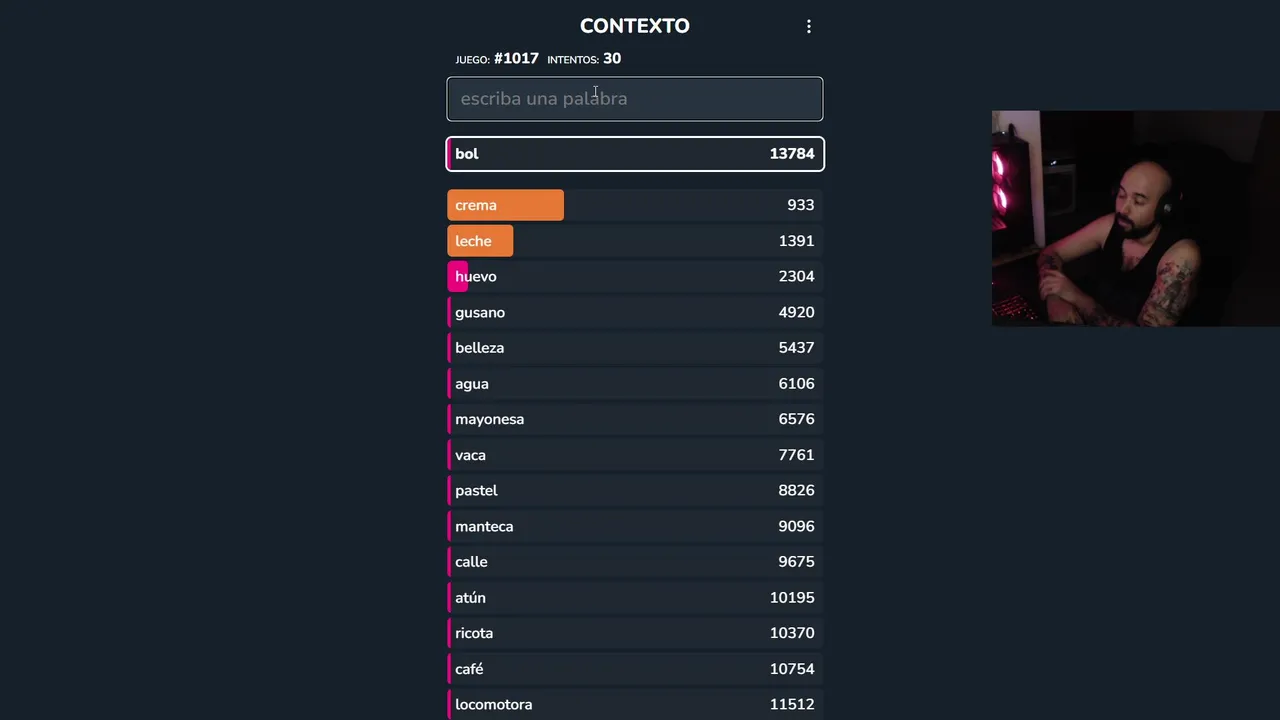1280x720 pixels.
Task: Select the 'gusano' word entry
Action: [635, 313]
